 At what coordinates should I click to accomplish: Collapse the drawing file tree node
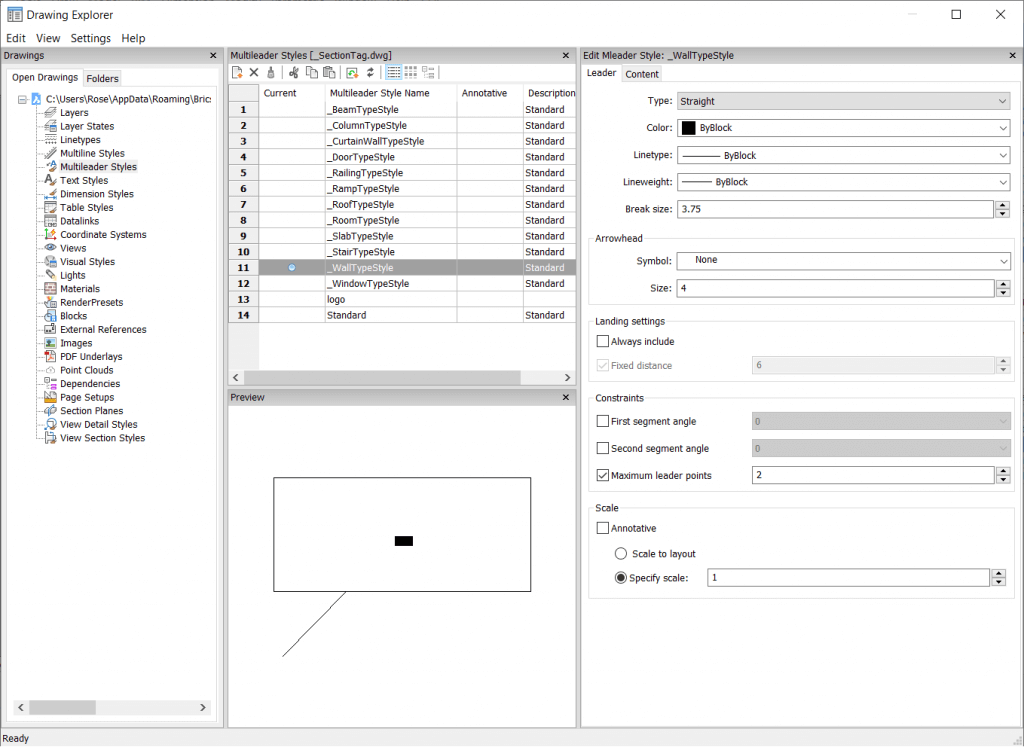(x=22, y=99)
